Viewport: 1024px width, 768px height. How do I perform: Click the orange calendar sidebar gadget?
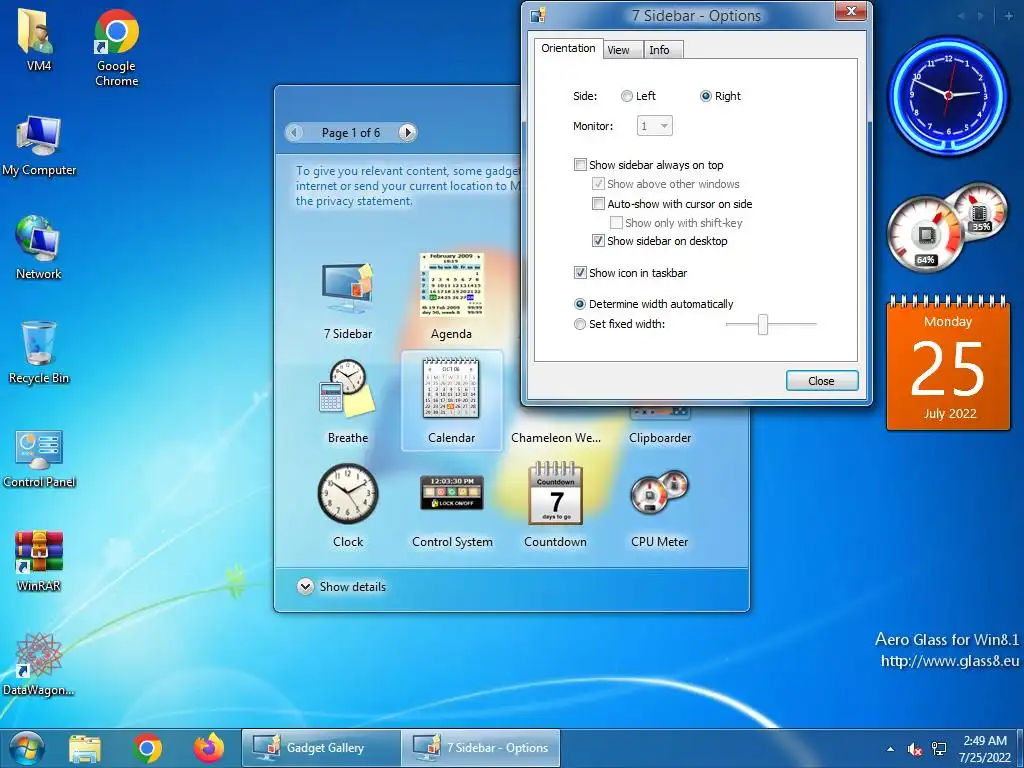point(948,363)
